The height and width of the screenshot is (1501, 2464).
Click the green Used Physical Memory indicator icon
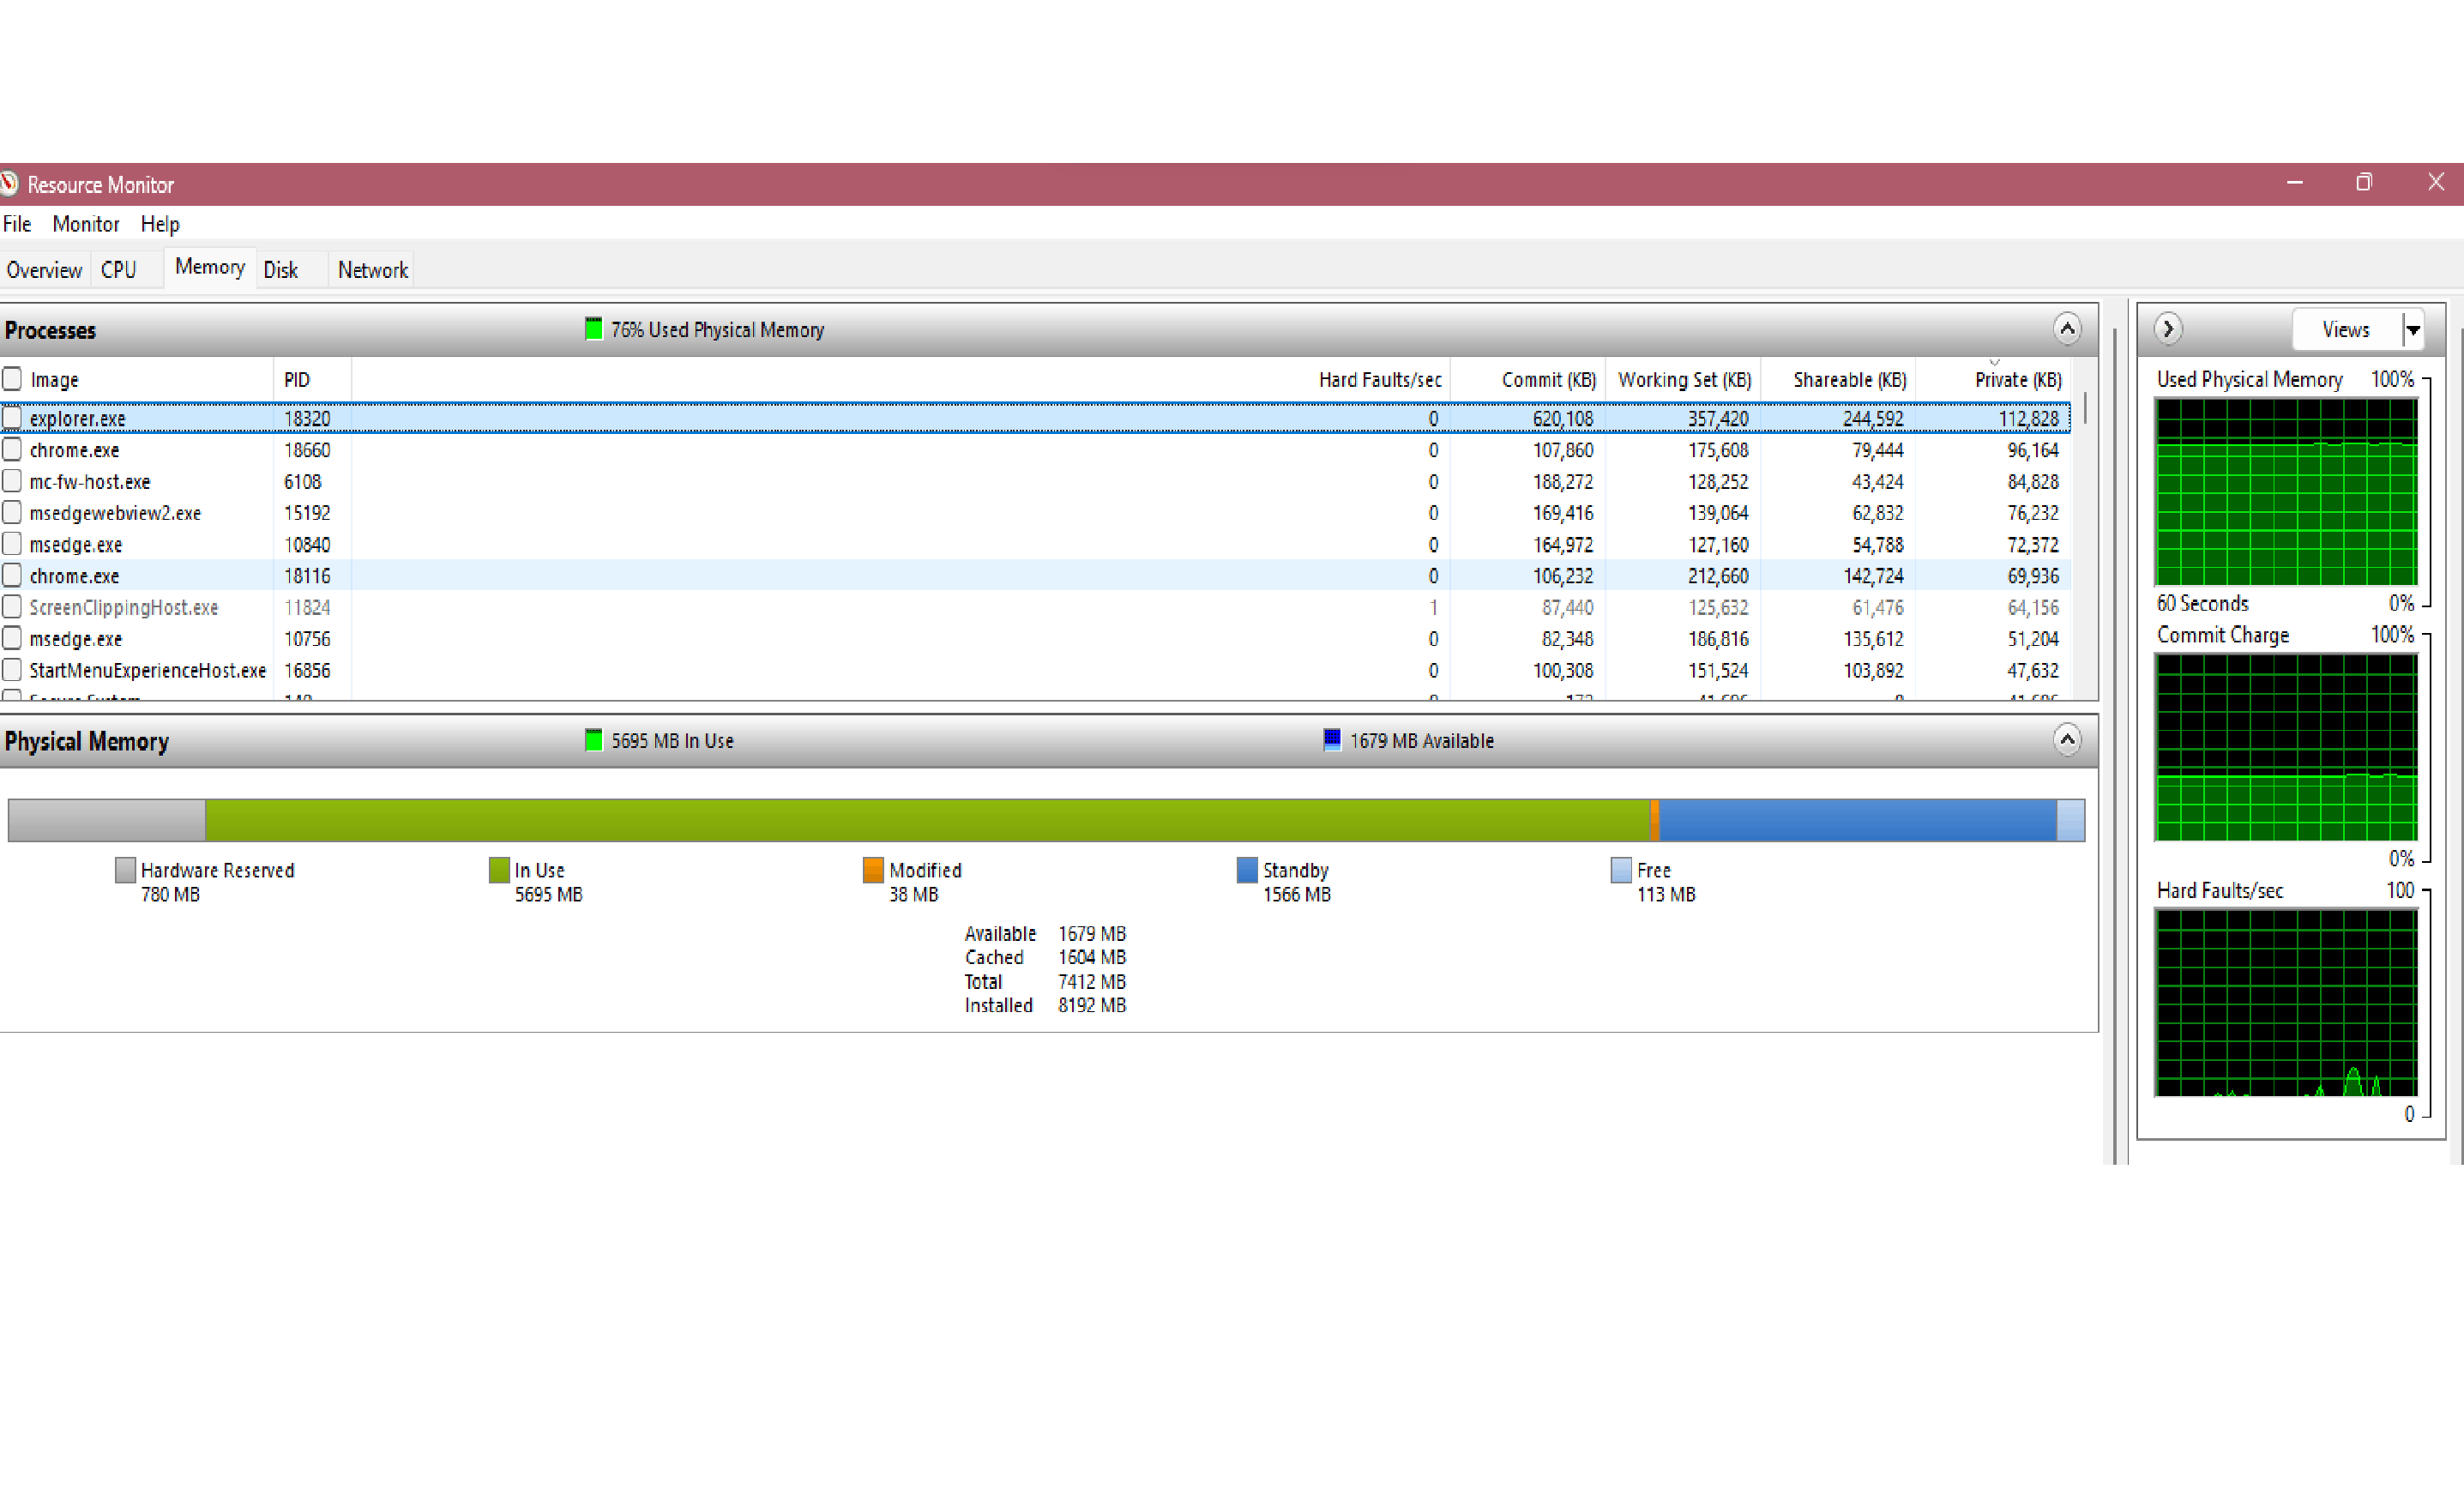593,329
